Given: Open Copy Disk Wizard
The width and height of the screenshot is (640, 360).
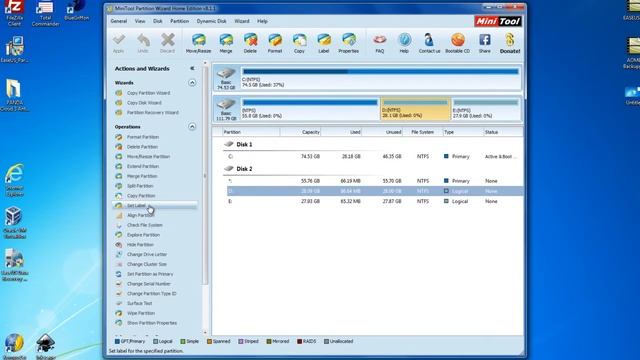Looking at the screenshot, I should tap(144, 103).
